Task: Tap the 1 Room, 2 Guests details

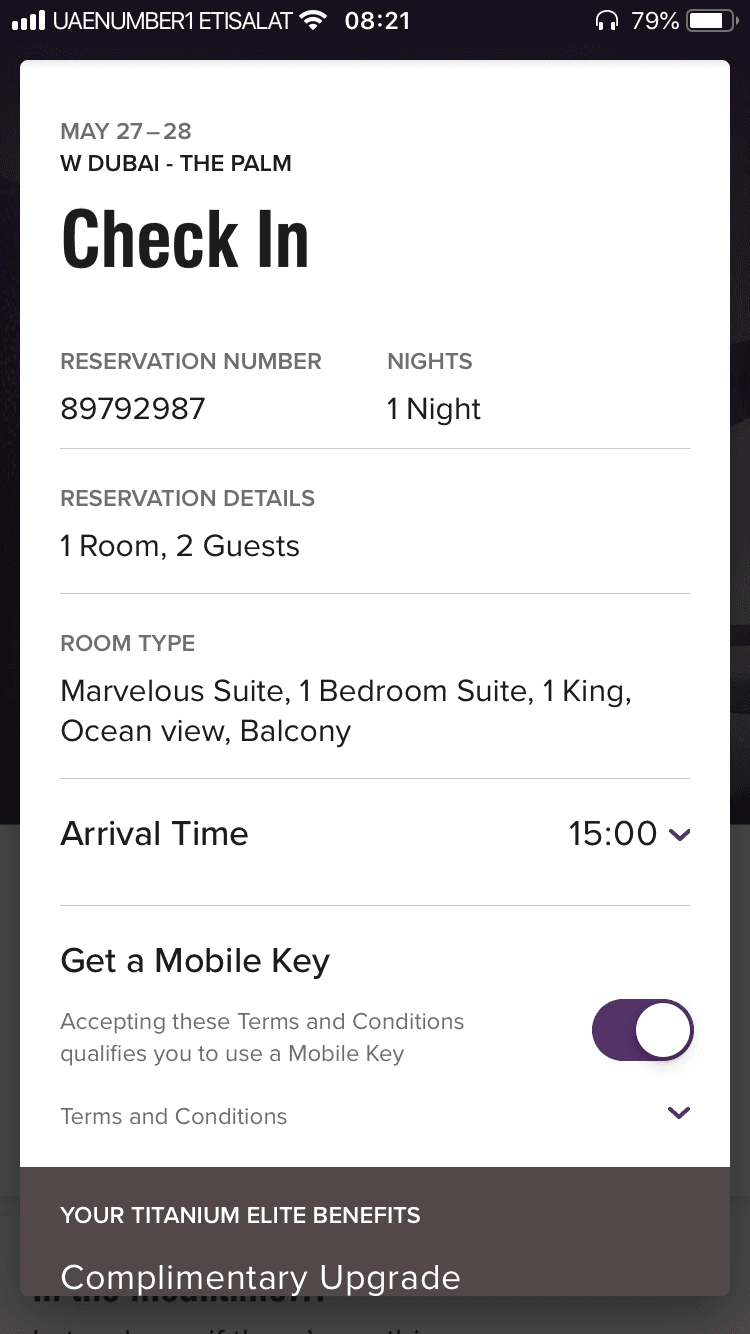Action: (180, 546)
